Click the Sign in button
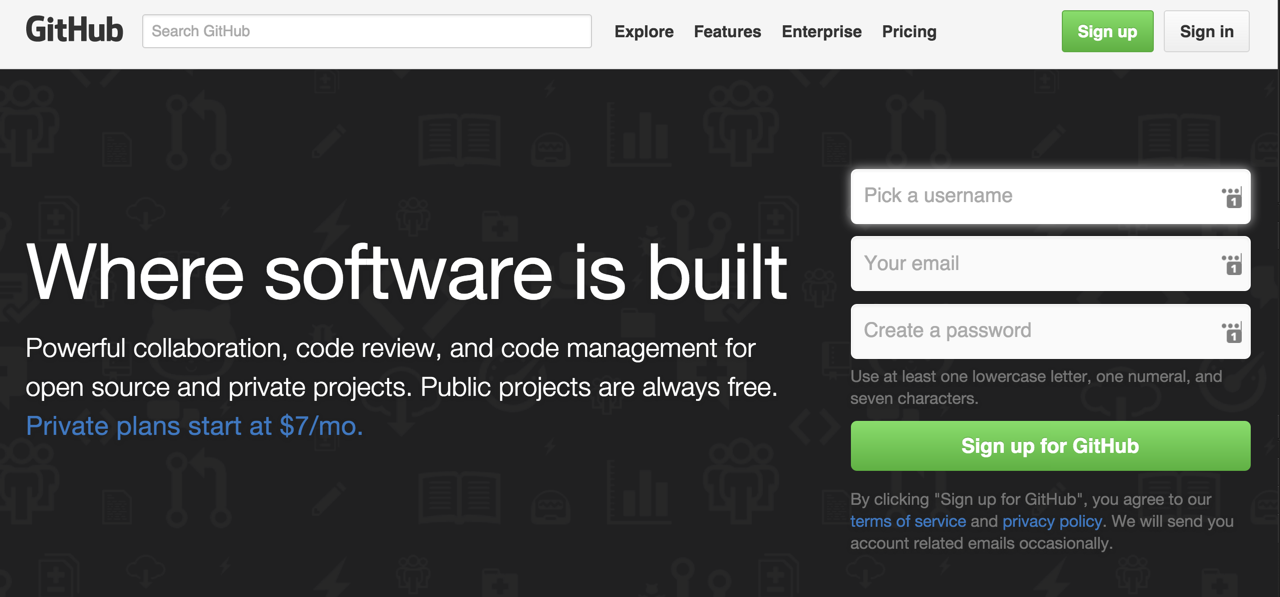The image size is (1280, 597). (x=1206, y=31)
